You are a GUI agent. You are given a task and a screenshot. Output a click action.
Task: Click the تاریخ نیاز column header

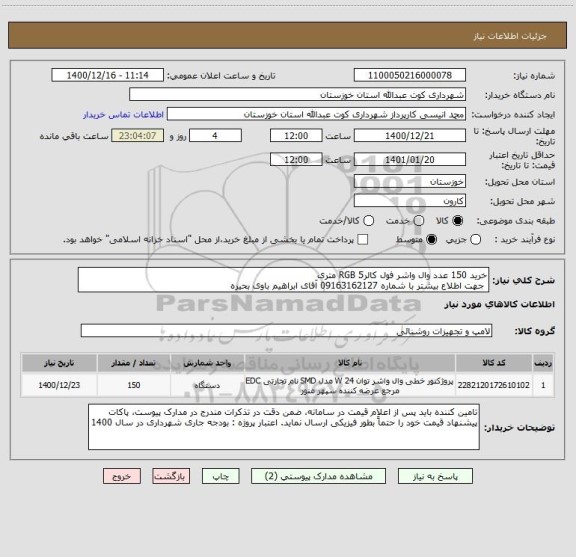coord(59,363)
